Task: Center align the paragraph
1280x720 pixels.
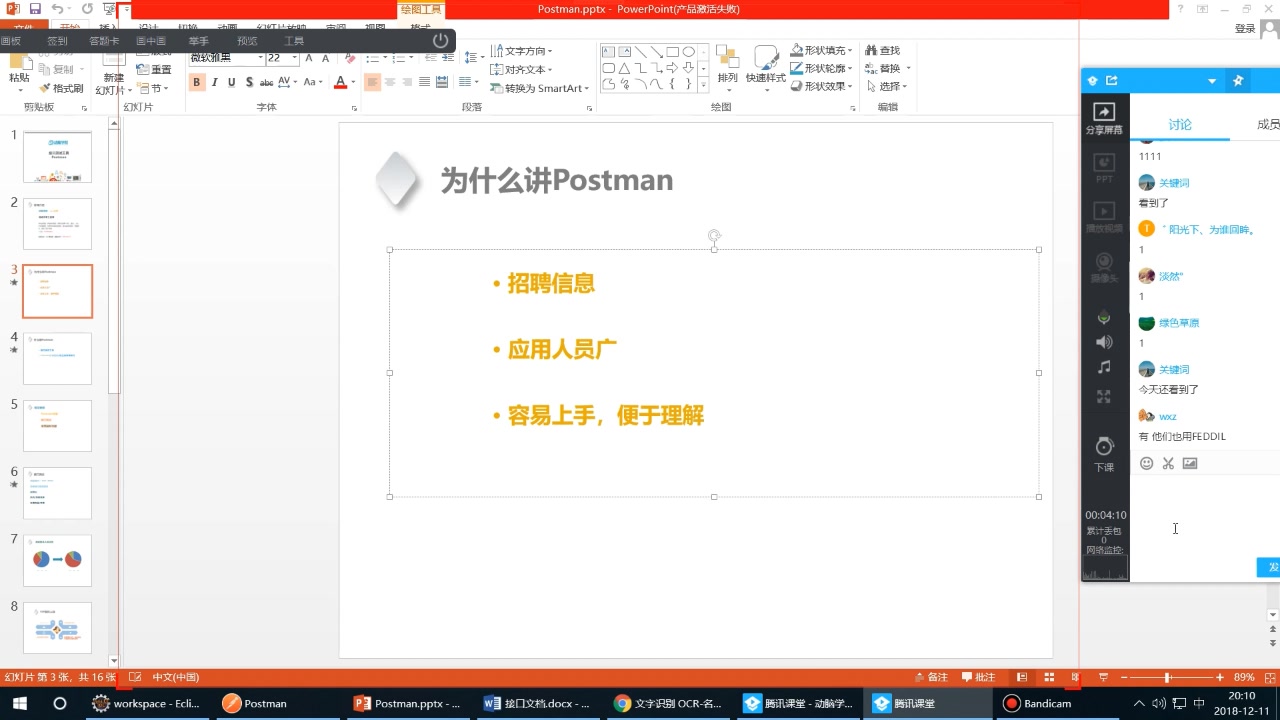Action: [x=390, y=82]
